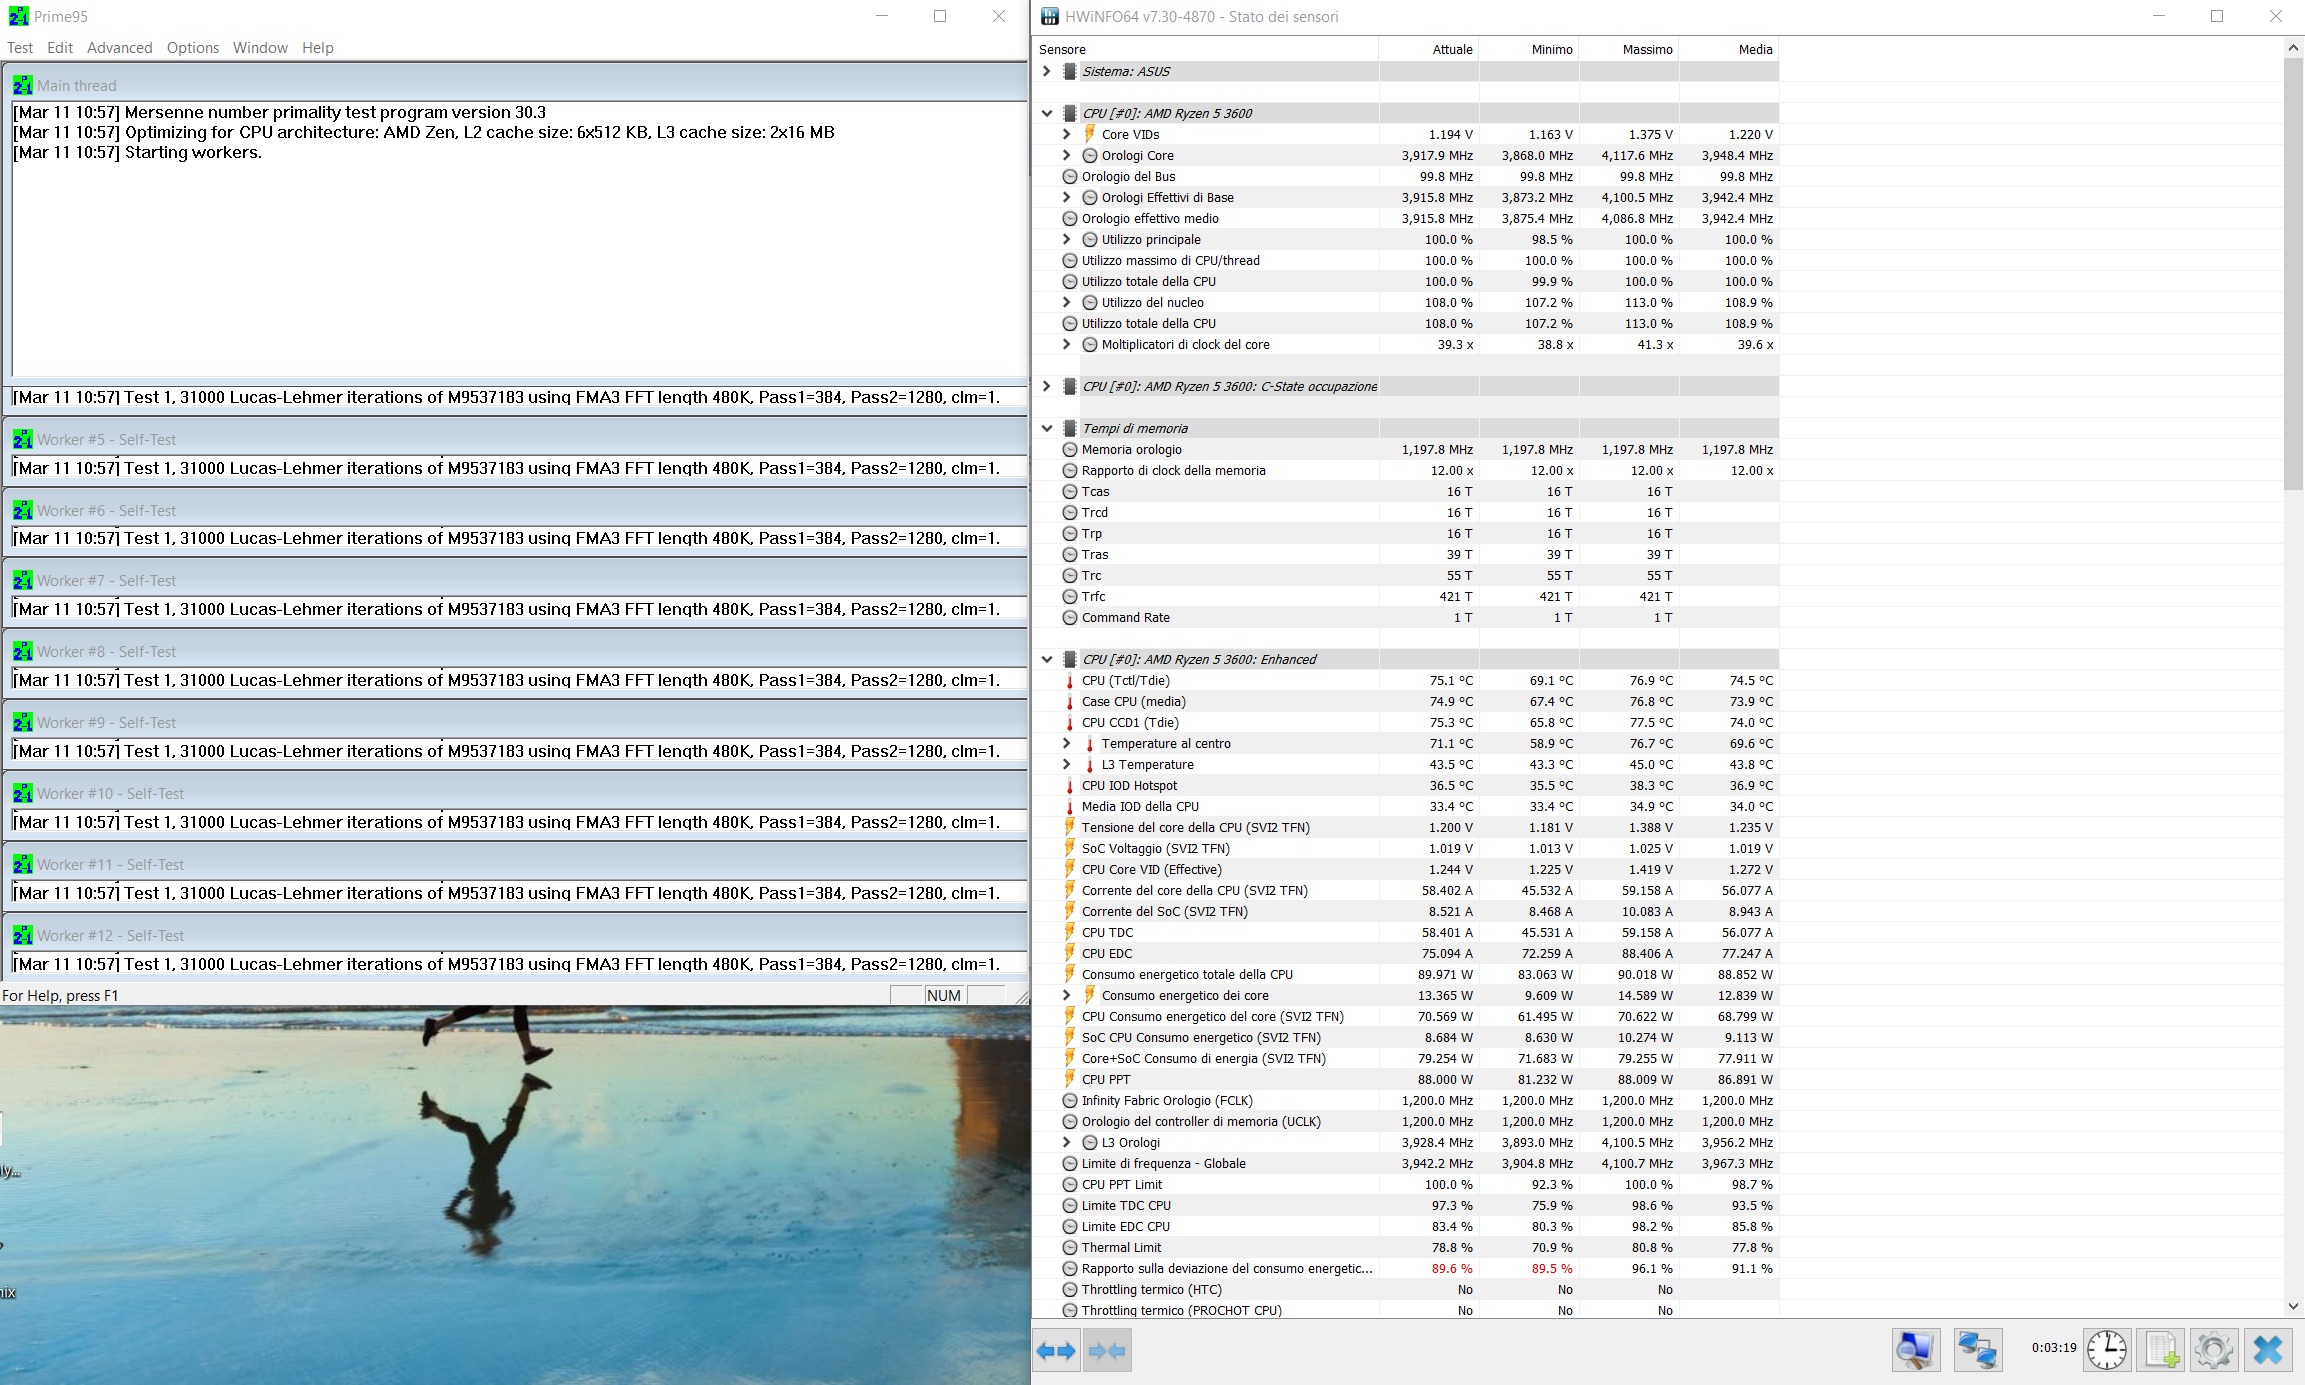Expand the L3 Temperature row
Image resolution: width=2305 pixels, height=1385 pixels.
(1067, 765)
